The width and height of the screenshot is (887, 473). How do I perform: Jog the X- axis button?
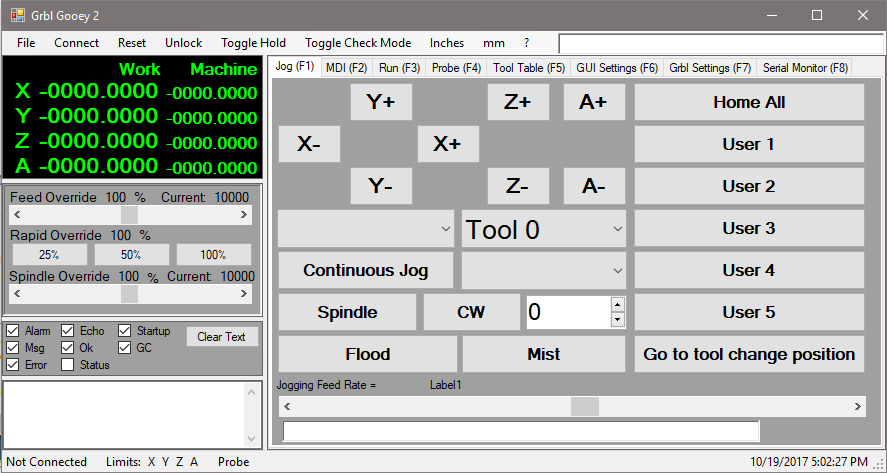309,144
